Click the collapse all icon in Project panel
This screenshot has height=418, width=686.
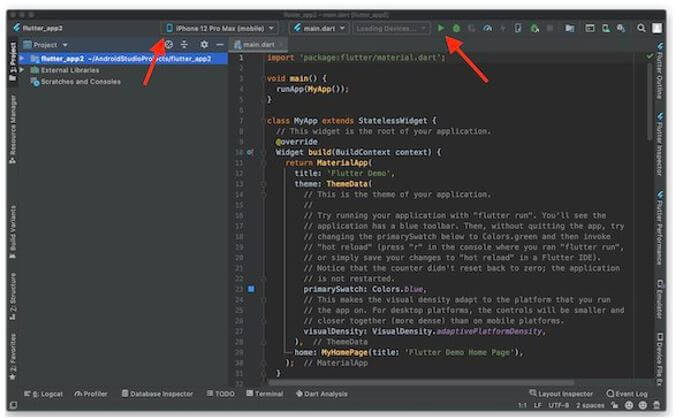(x=185, y=45)
